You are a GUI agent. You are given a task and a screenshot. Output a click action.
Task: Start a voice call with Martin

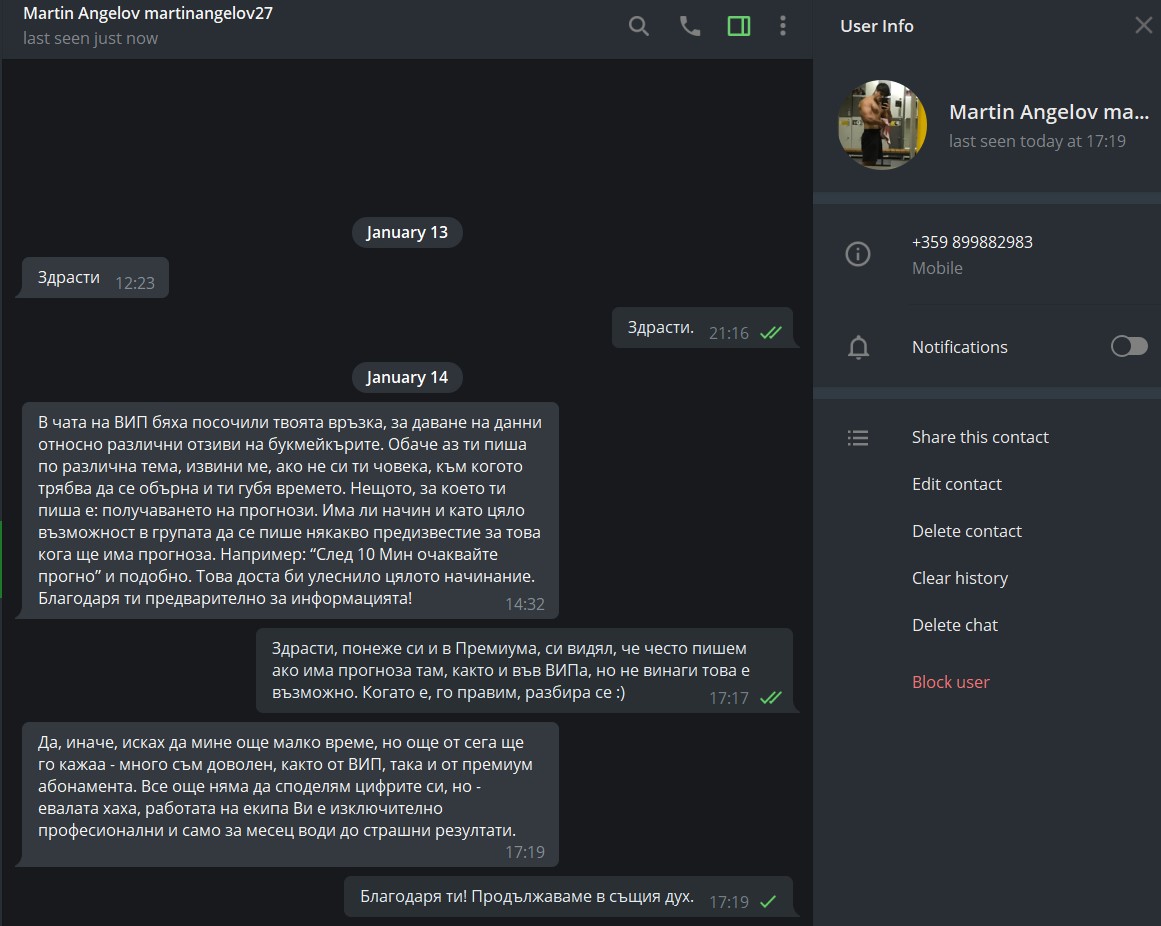(x=690, y=26)
